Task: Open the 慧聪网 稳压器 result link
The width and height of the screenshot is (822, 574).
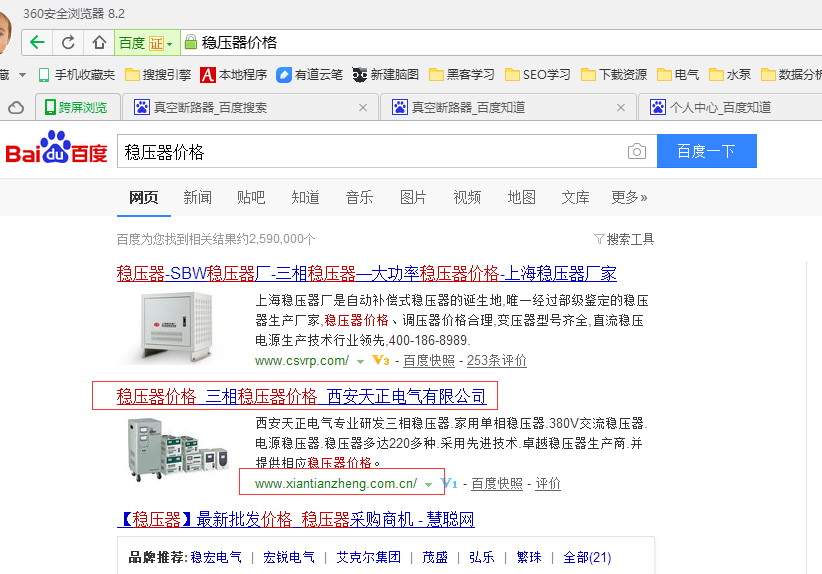Action: pyautogui.click(x=296, y=519)
